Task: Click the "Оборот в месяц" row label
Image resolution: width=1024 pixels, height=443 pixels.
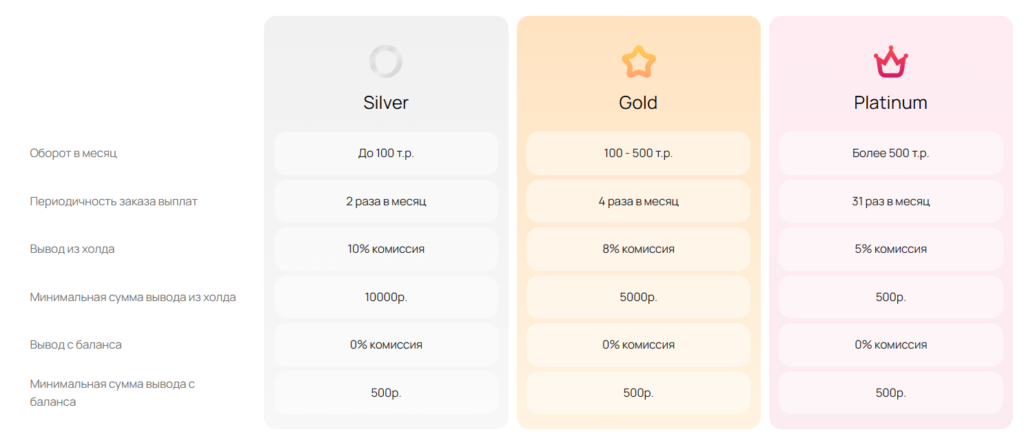Action: [73, 154]
